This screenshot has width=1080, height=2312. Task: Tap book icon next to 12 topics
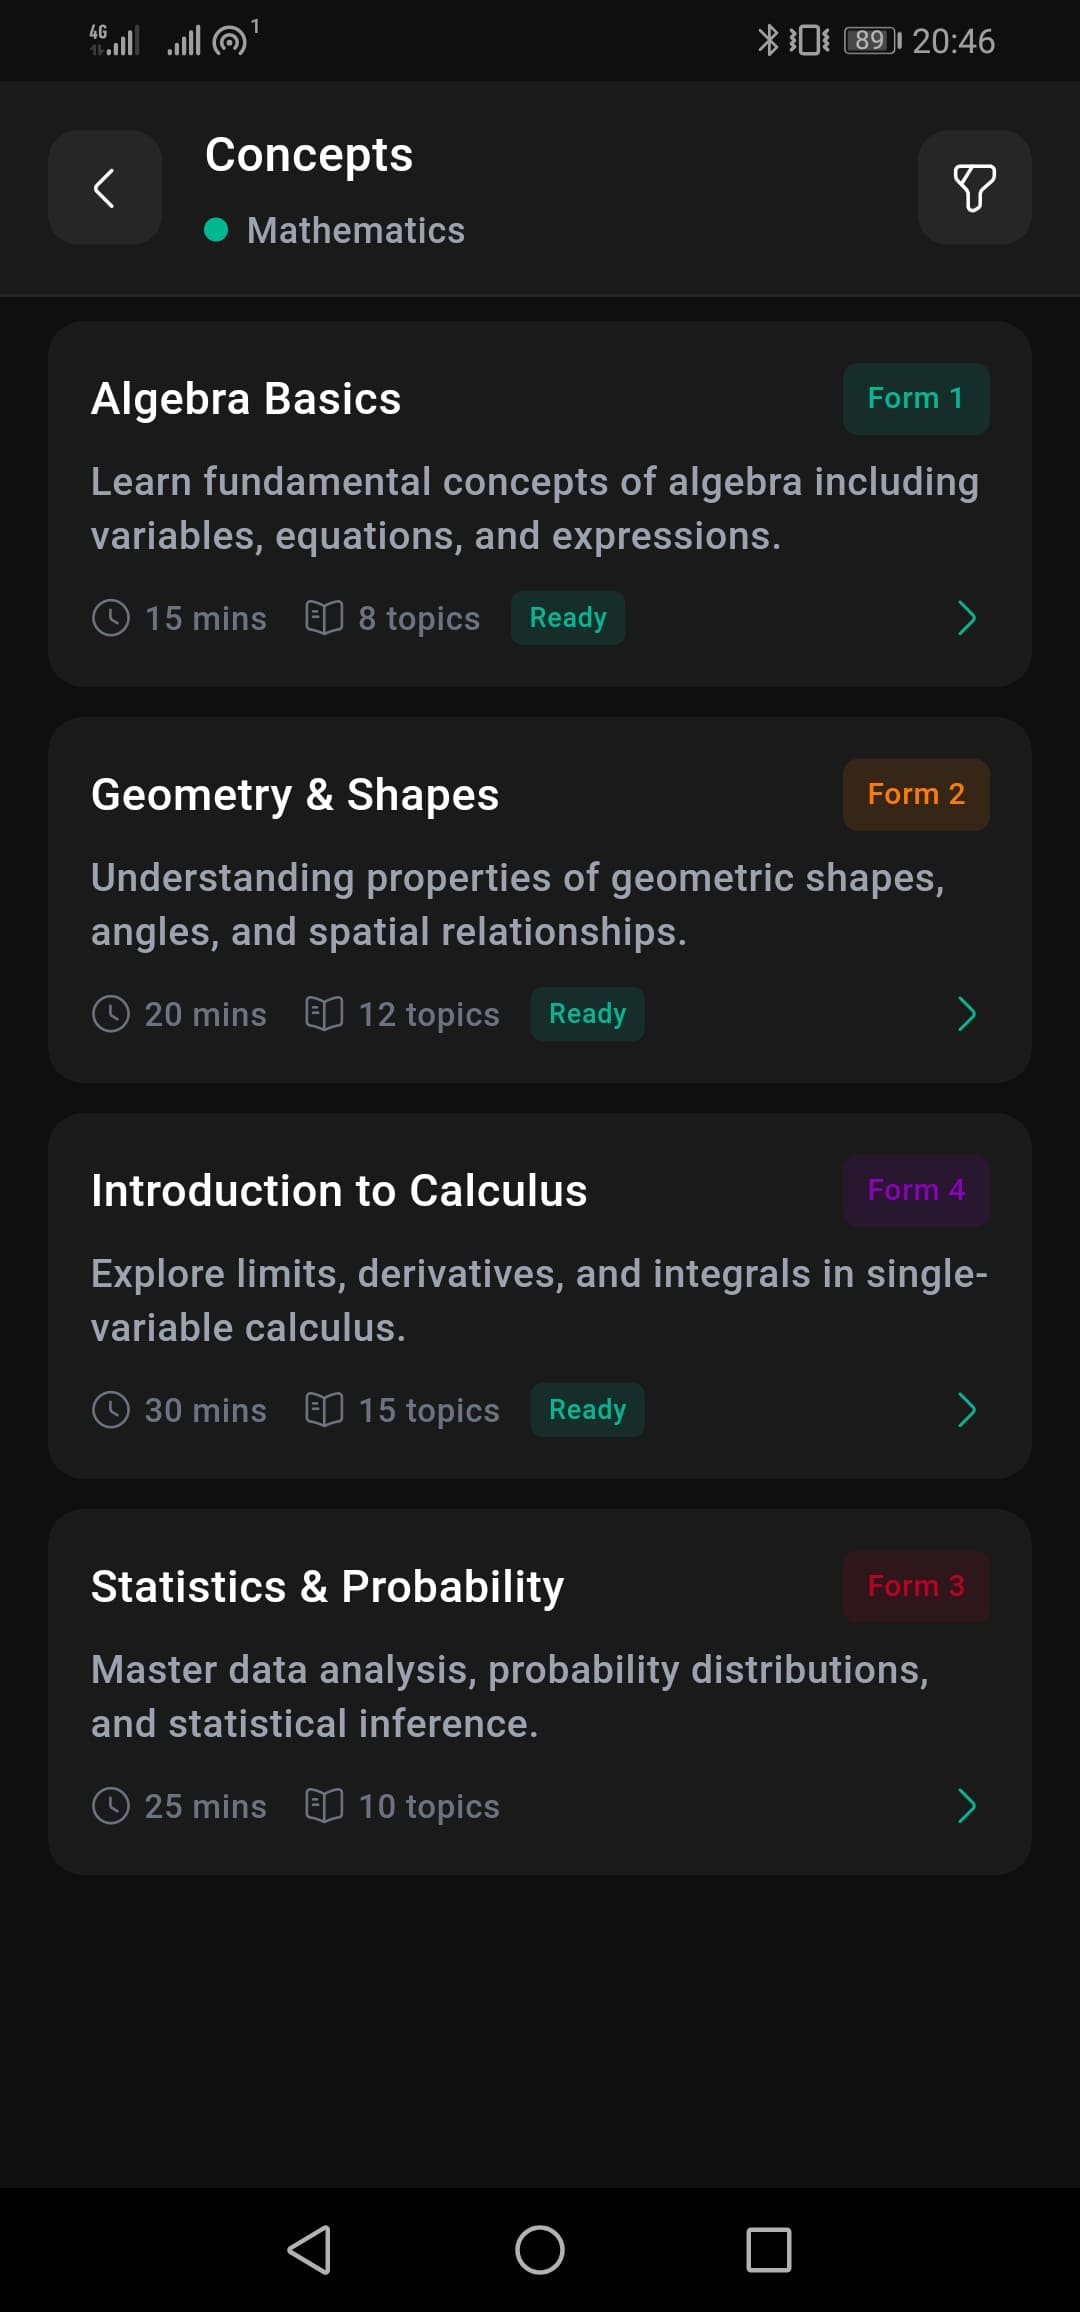[324, 1014]
